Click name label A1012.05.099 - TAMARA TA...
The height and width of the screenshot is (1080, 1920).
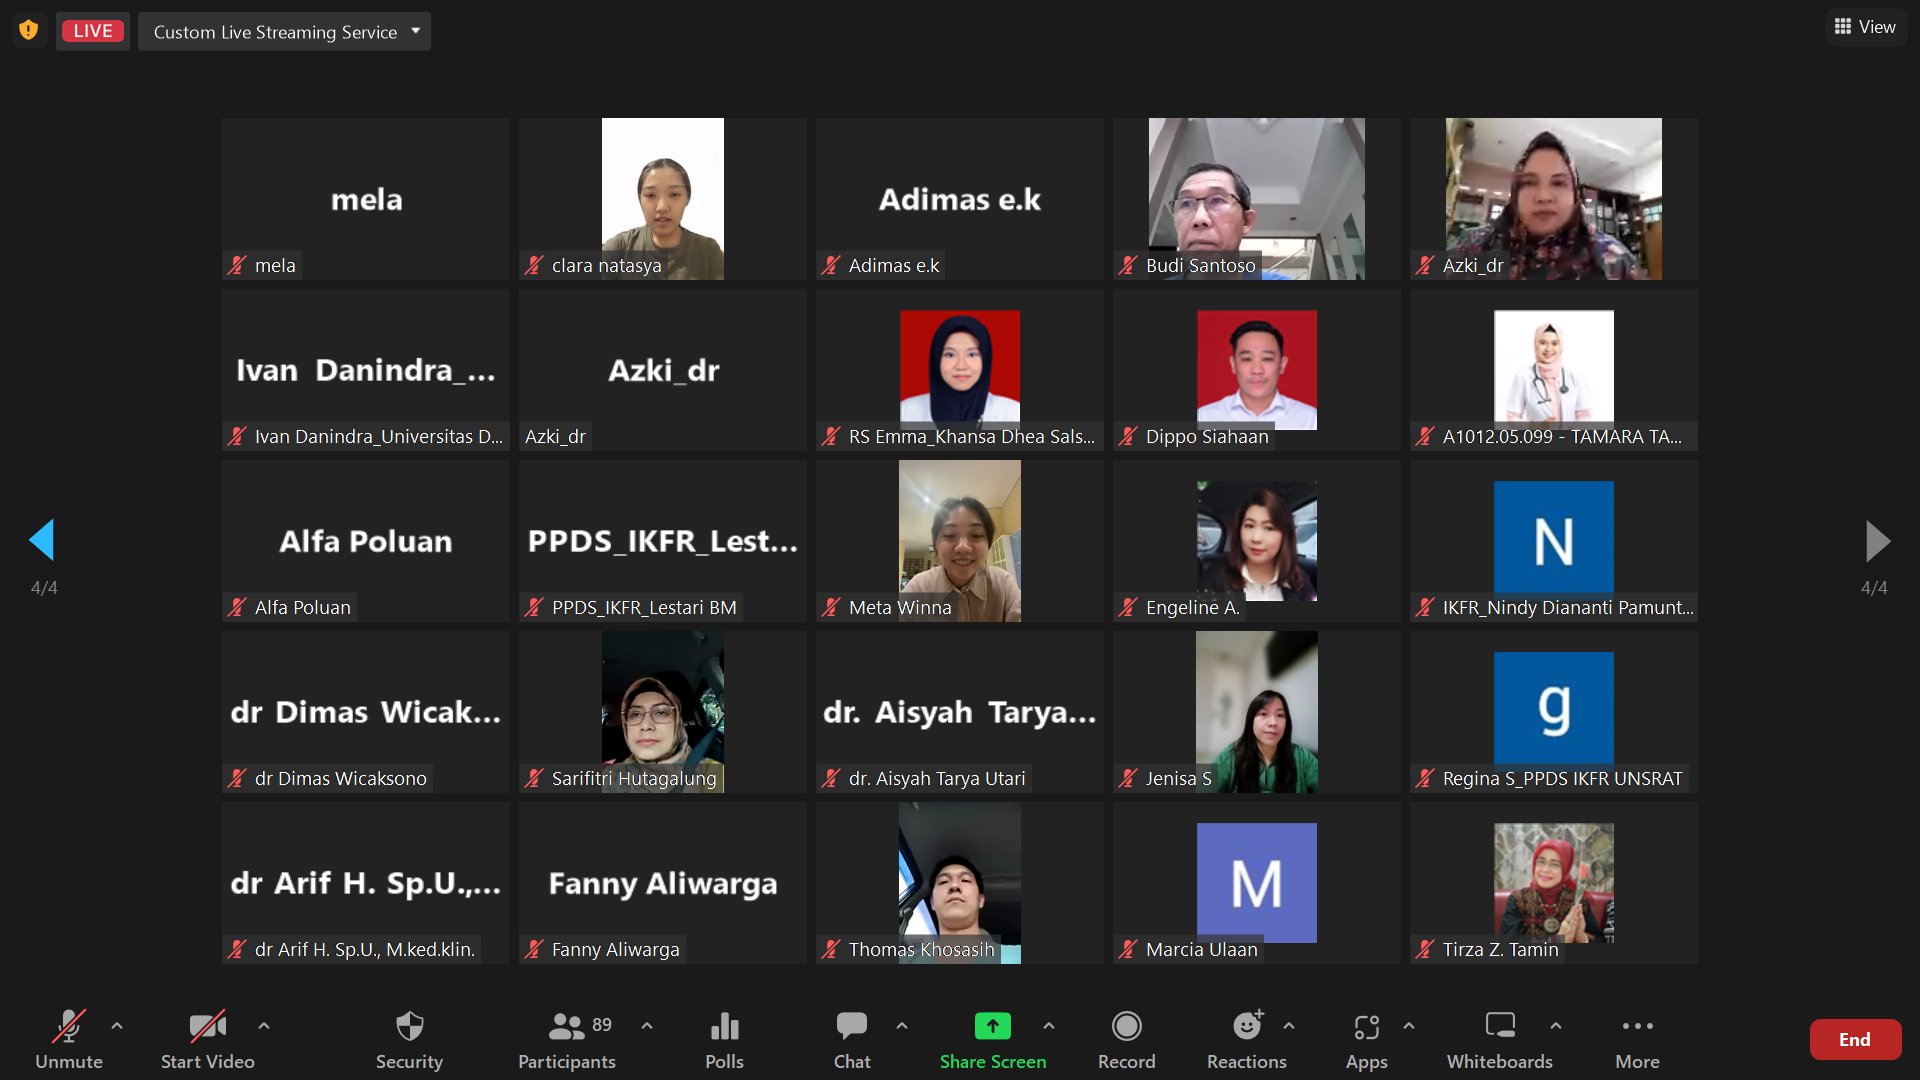click(1562, 437)
